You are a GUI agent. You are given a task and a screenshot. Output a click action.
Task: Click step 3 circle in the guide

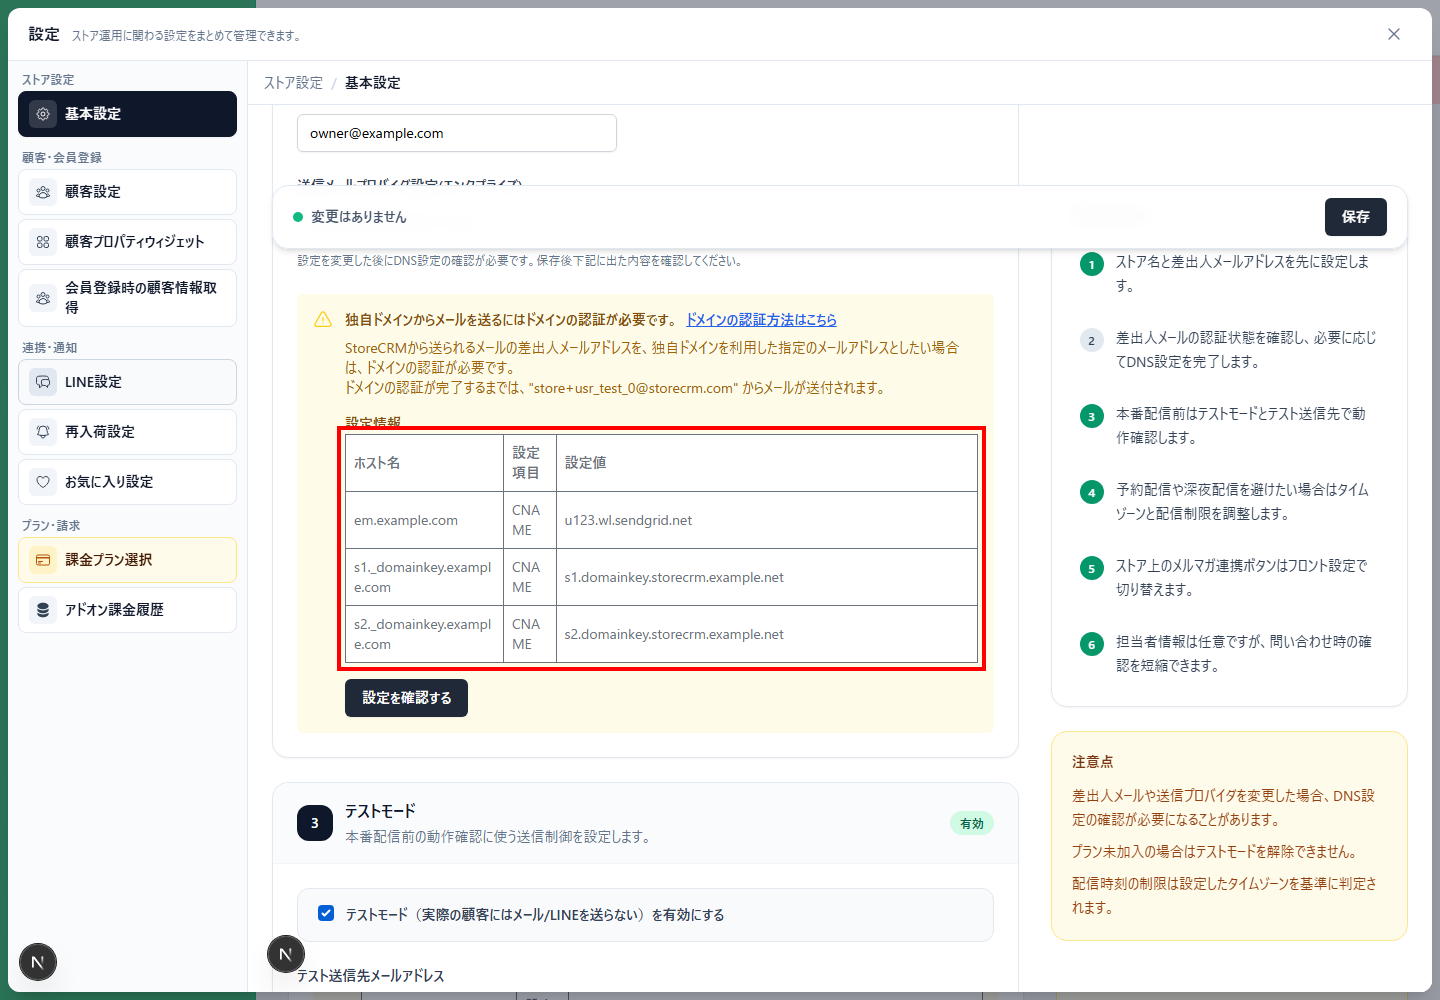click(x=1092, y=417)
